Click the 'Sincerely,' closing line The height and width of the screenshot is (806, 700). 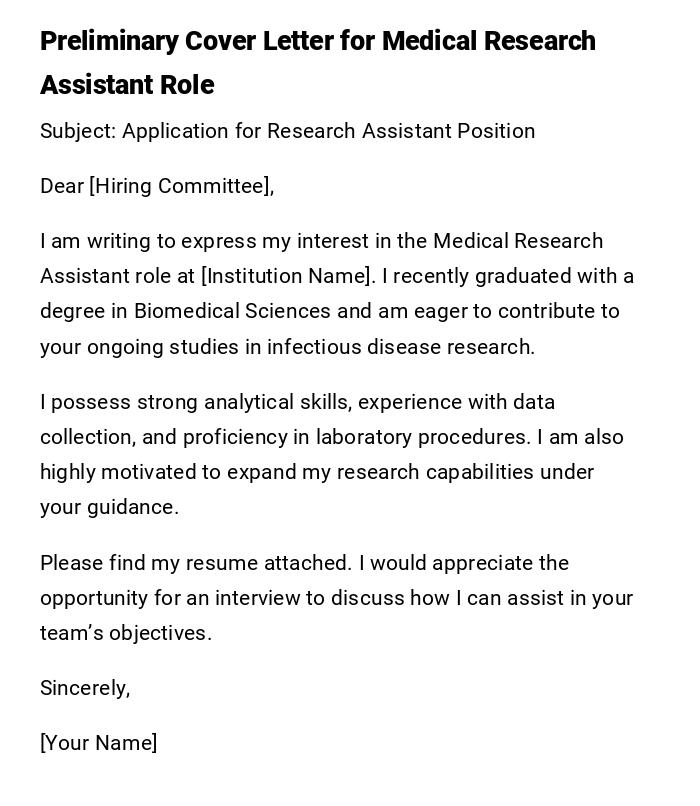click(x=85, y=688)
